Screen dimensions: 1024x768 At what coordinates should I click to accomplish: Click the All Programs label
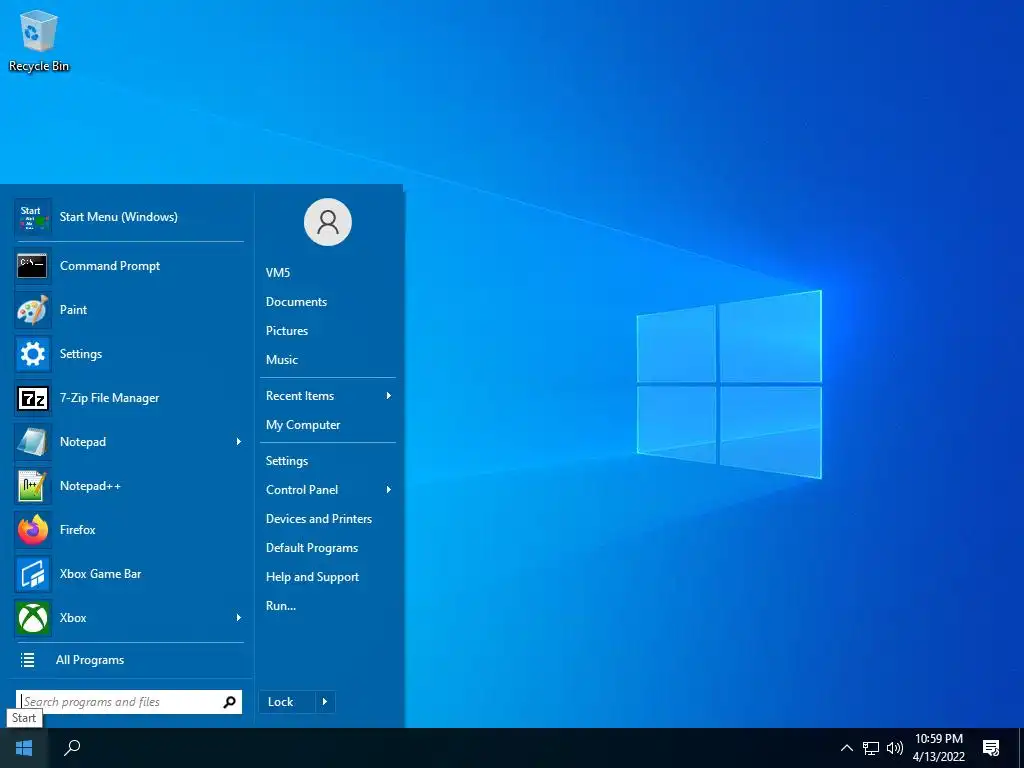[89, 660]
